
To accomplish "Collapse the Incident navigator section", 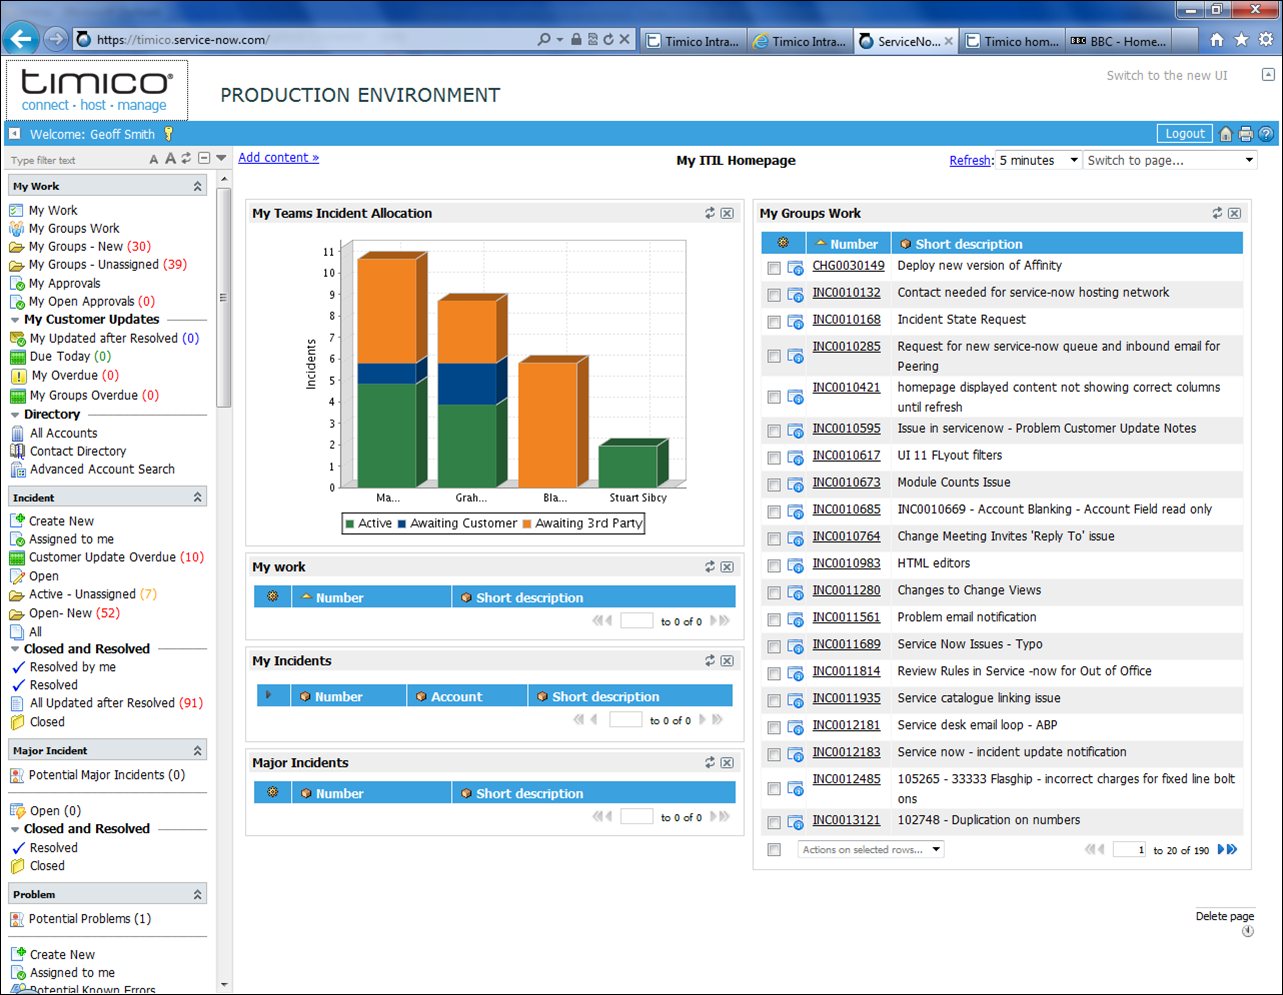I will 198,498.
